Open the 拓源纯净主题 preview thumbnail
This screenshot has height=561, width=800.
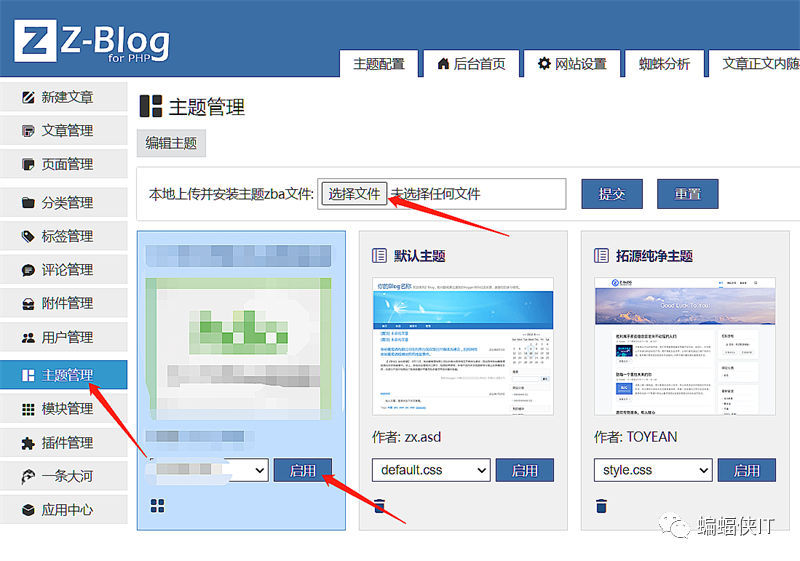tap(685, 346)
